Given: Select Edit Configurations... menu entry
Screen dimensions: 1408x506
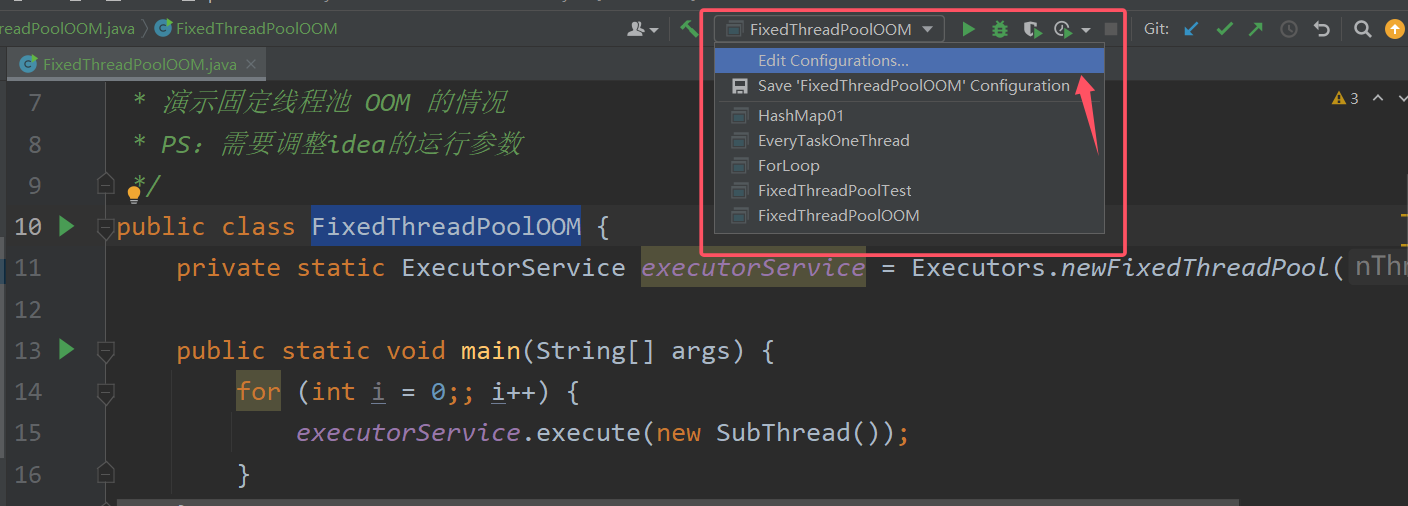Looking at the screenshot, I should (x=909, y=61).
